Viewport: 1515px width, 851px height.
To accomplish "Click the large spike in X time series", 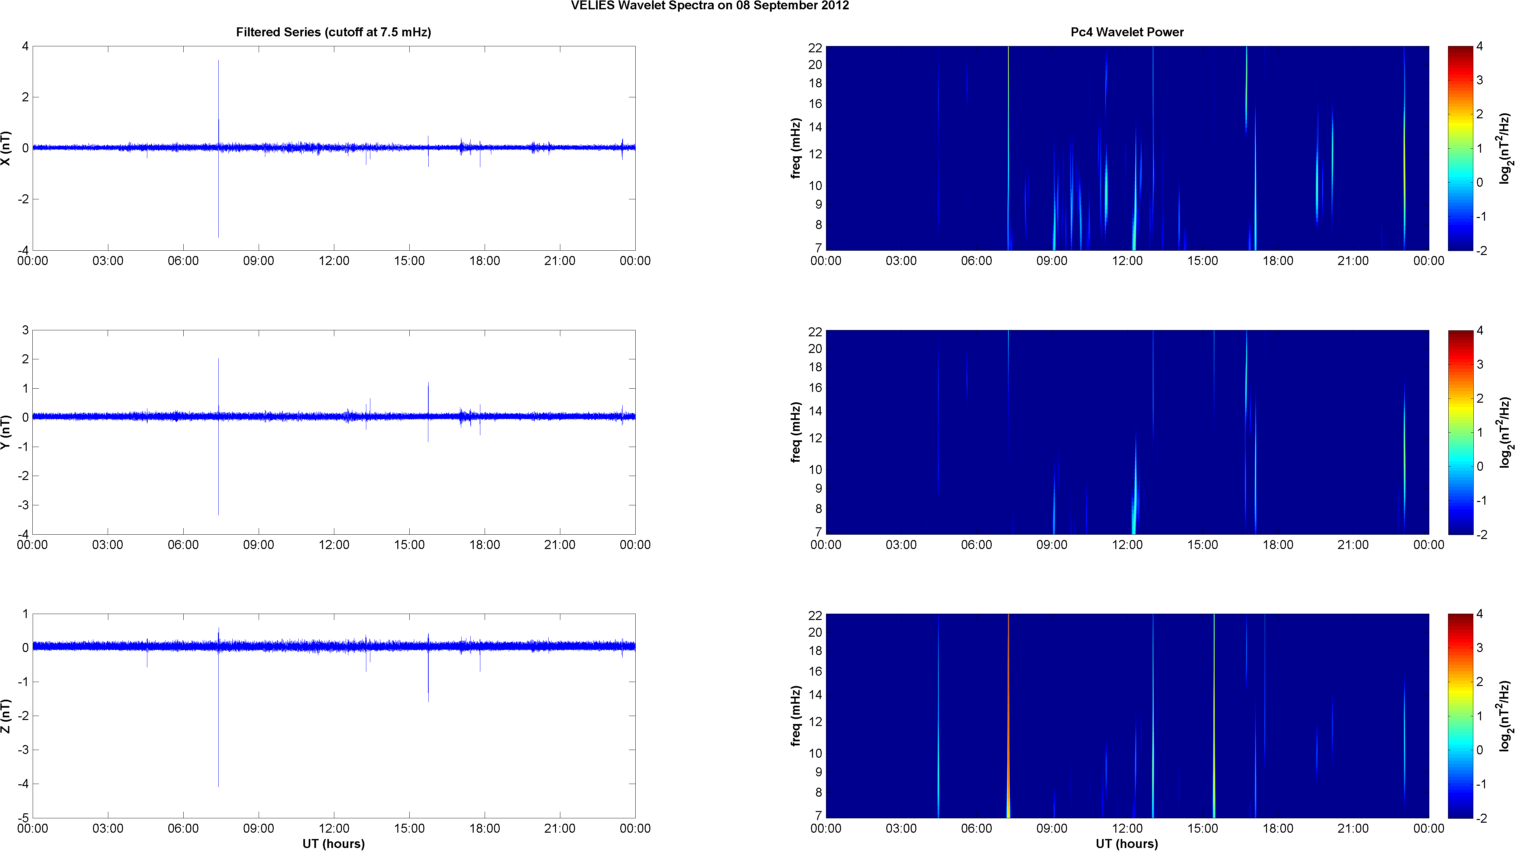I will (218, 90).
